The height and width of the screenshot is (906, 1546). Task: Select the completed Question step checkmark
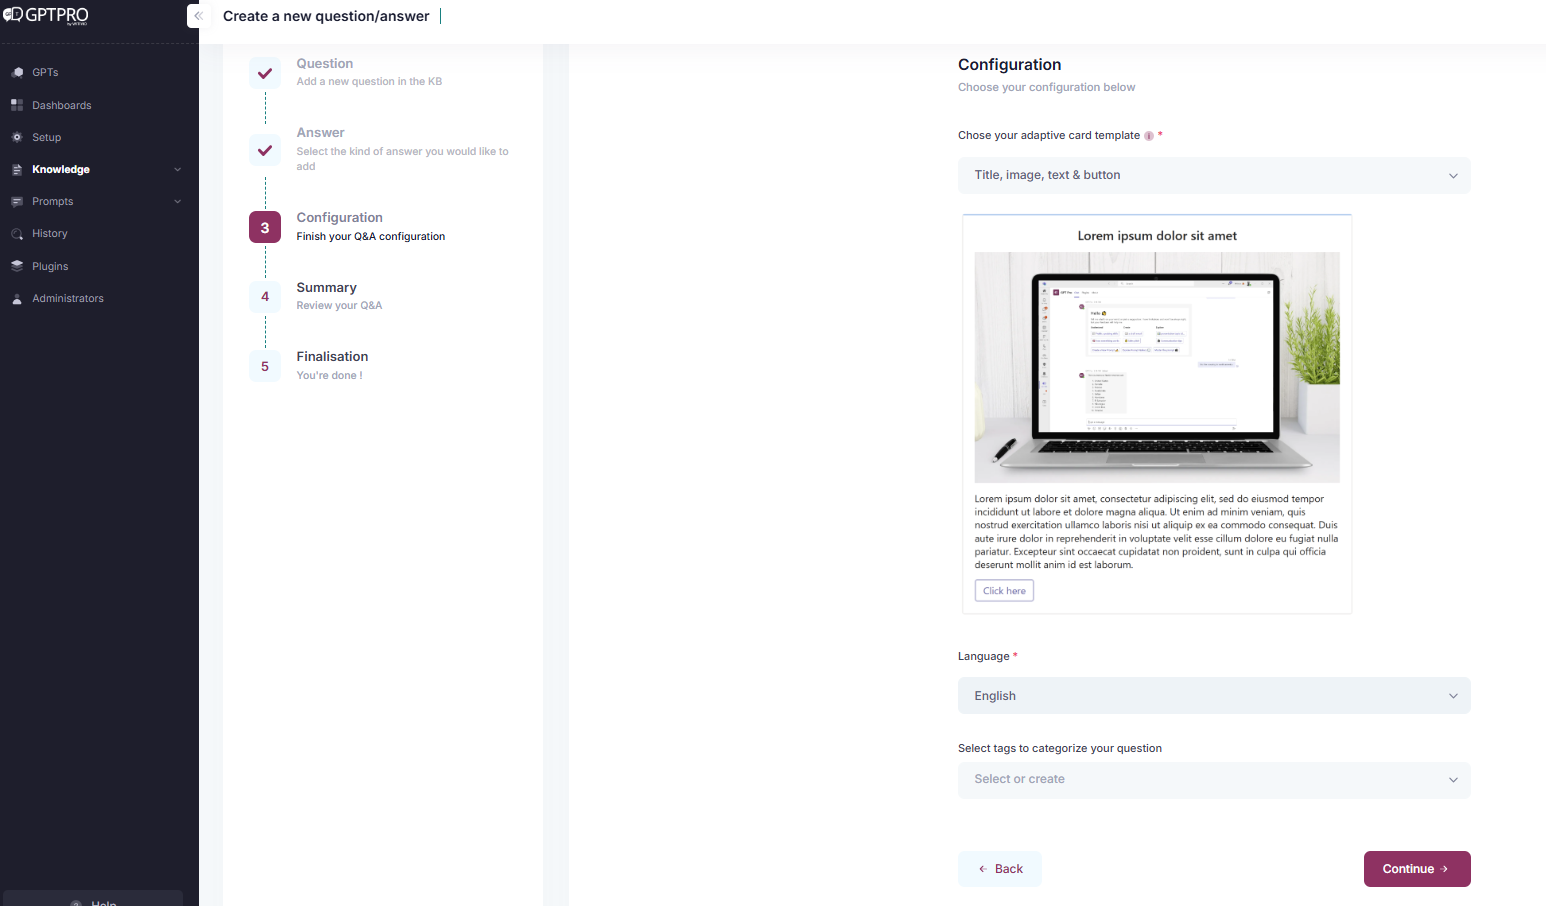pos(264,73)
